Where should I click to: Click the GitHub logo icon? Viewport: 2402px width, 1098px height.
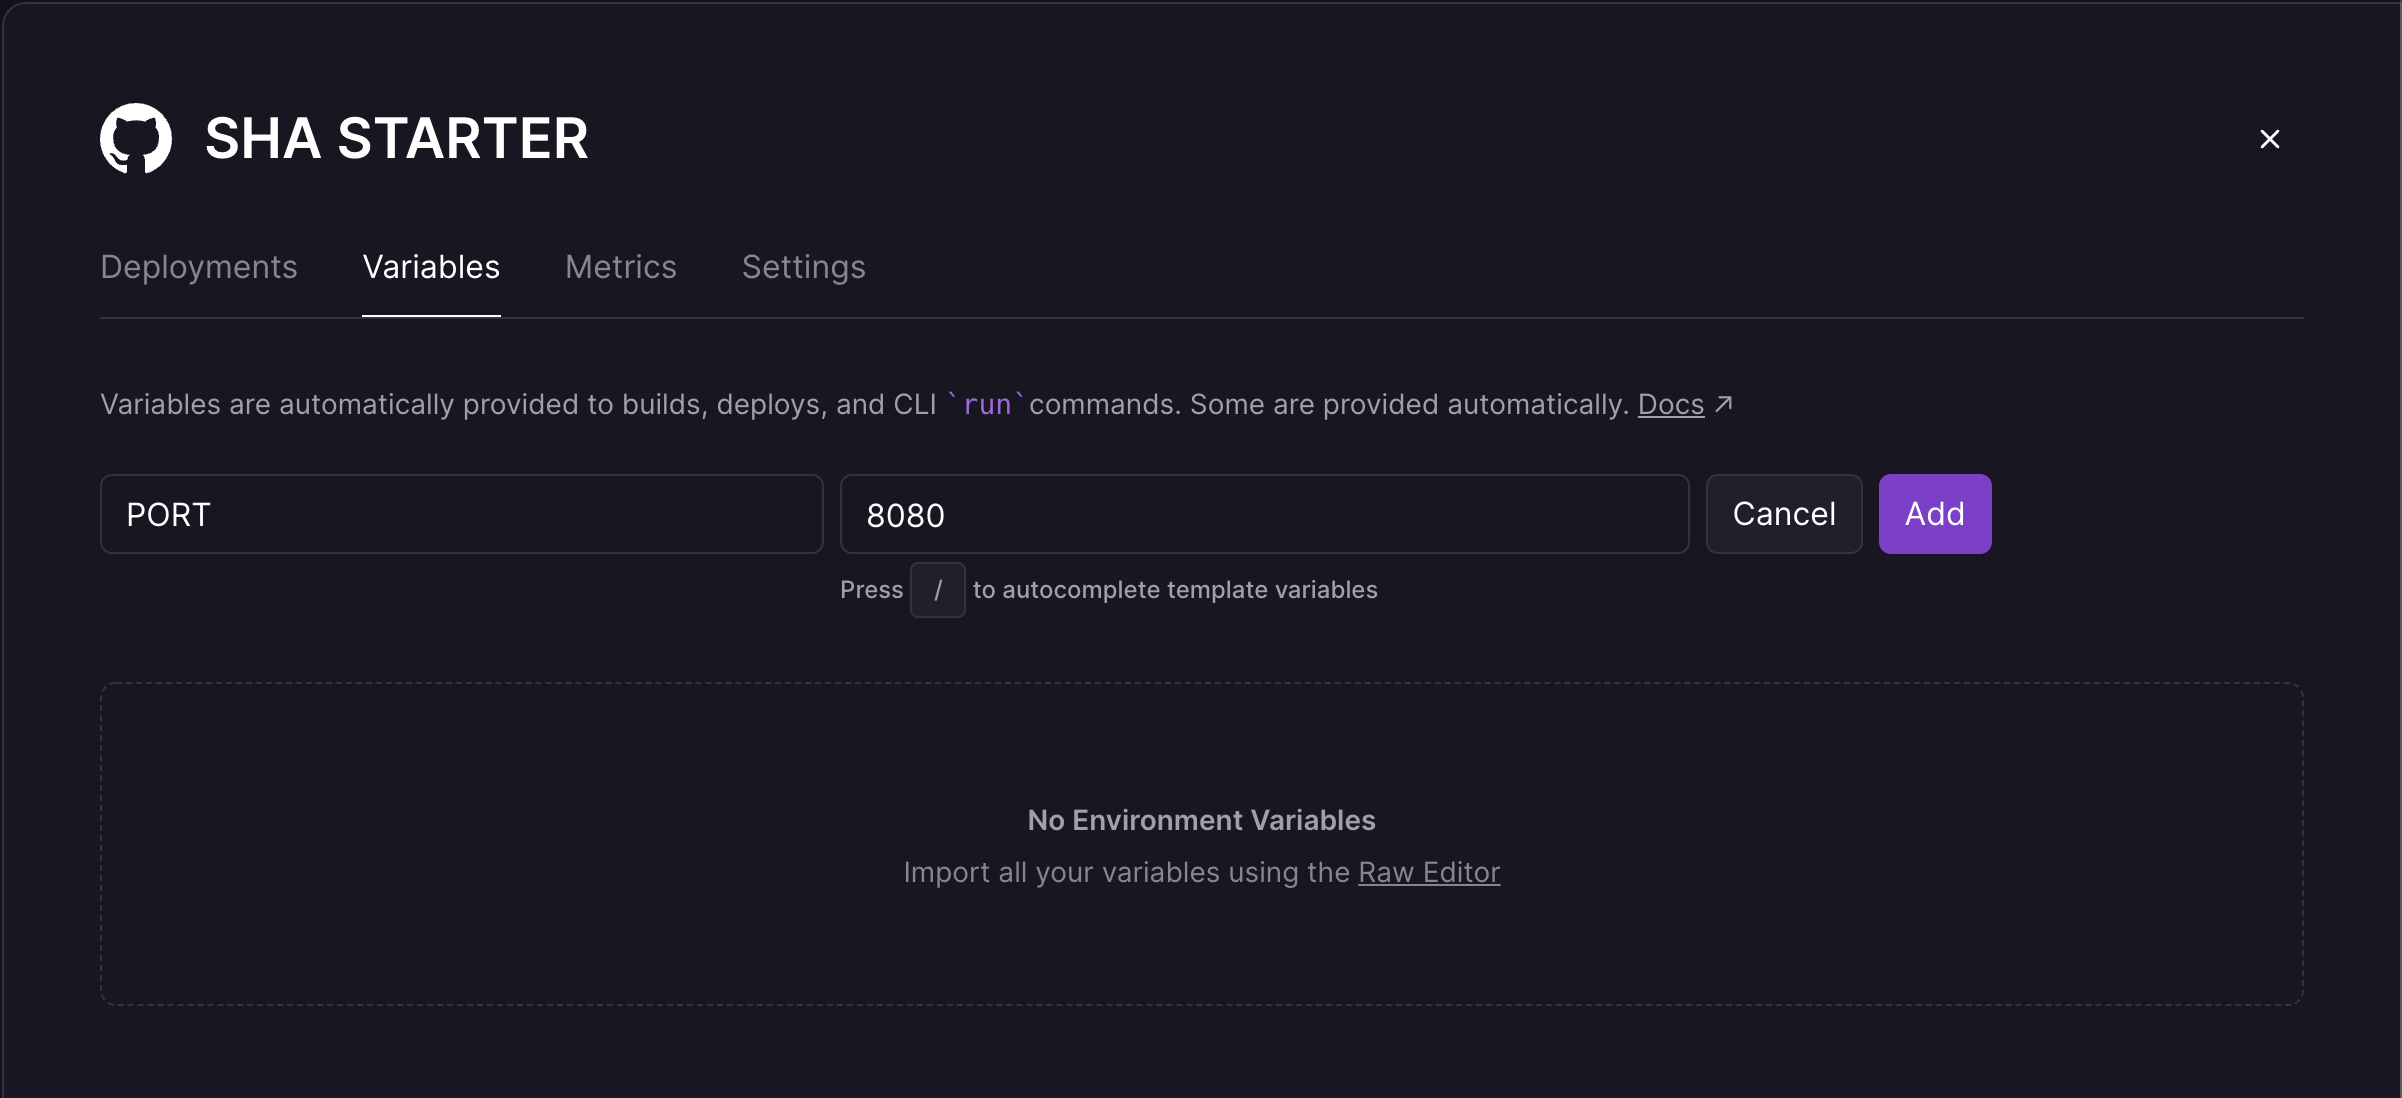136,138
